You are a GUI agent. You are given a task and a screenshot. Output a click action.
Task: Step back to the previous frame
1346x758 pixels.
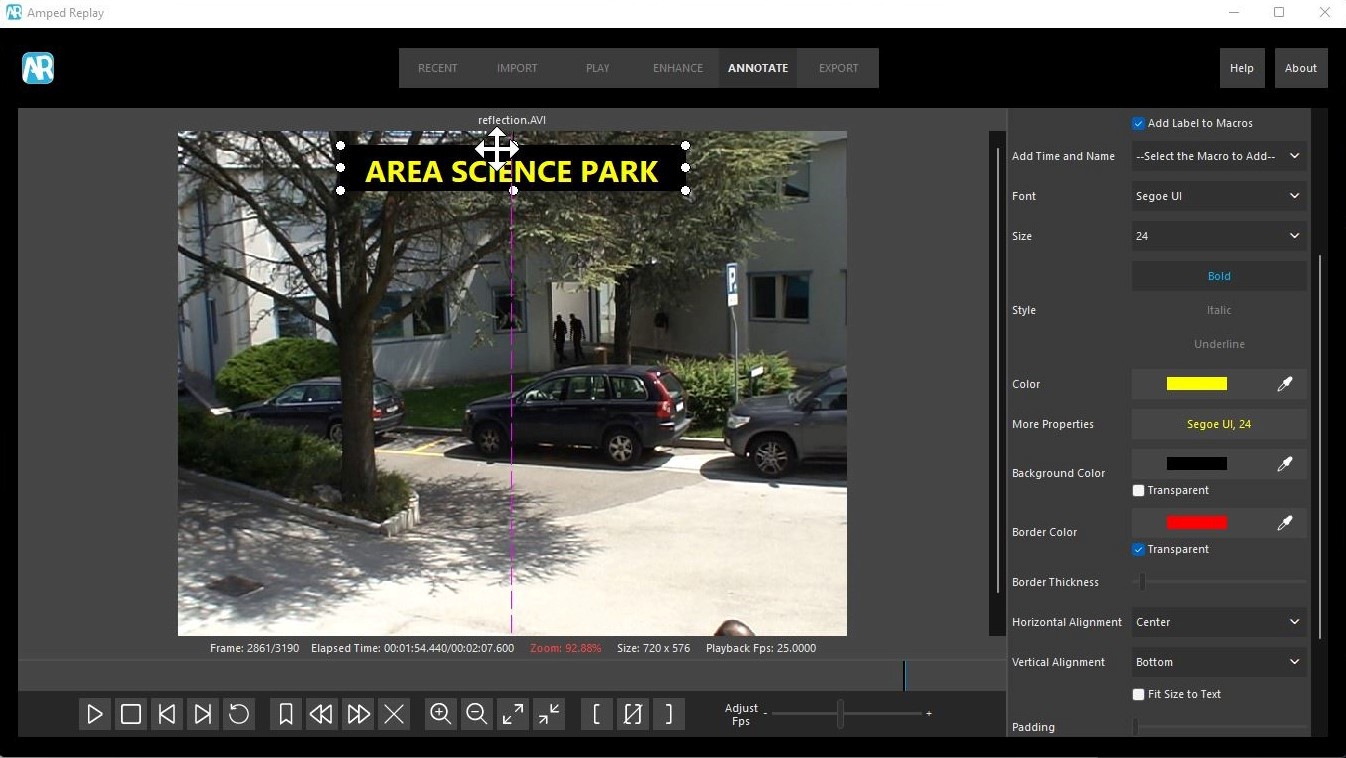tap(167, 714)
